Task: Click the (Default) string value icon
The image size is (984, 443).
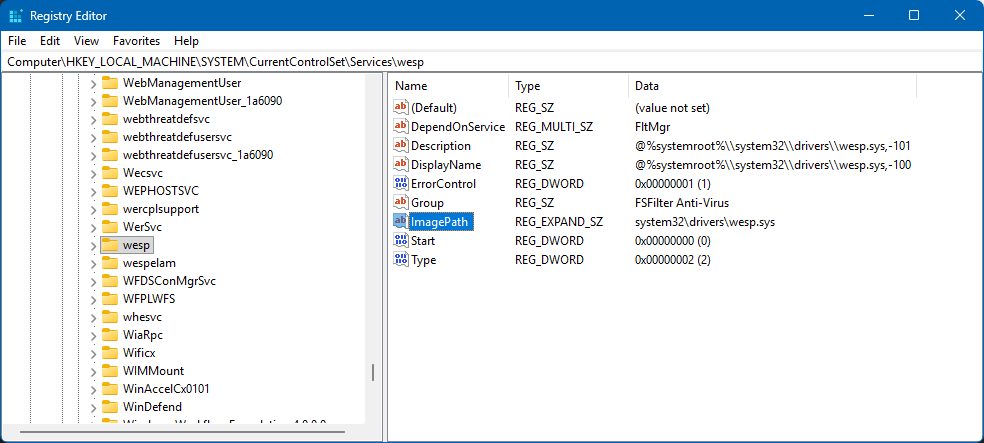Action: coord(400,107)
